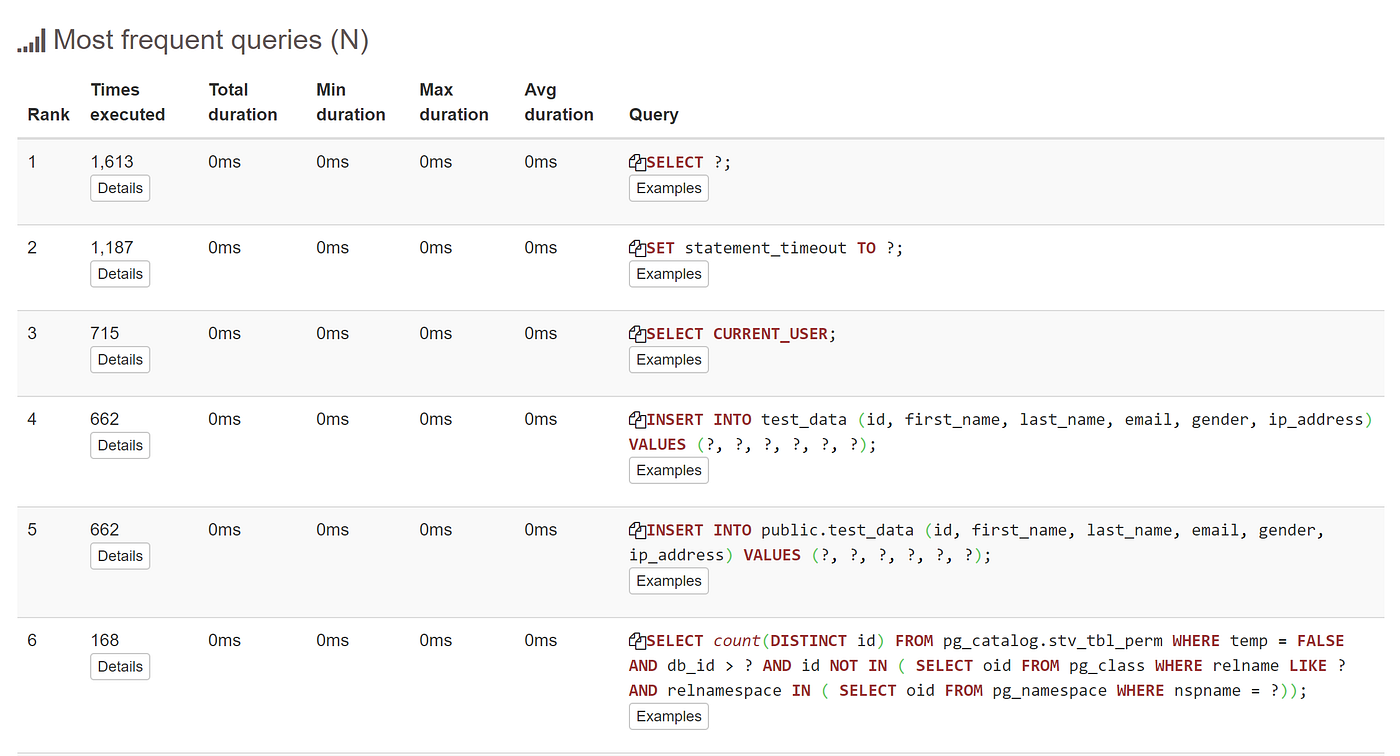The height and width of the screenshot is (756, 1400).
Task: Select the 1,613 times executed value
Action: pos(112,162)
